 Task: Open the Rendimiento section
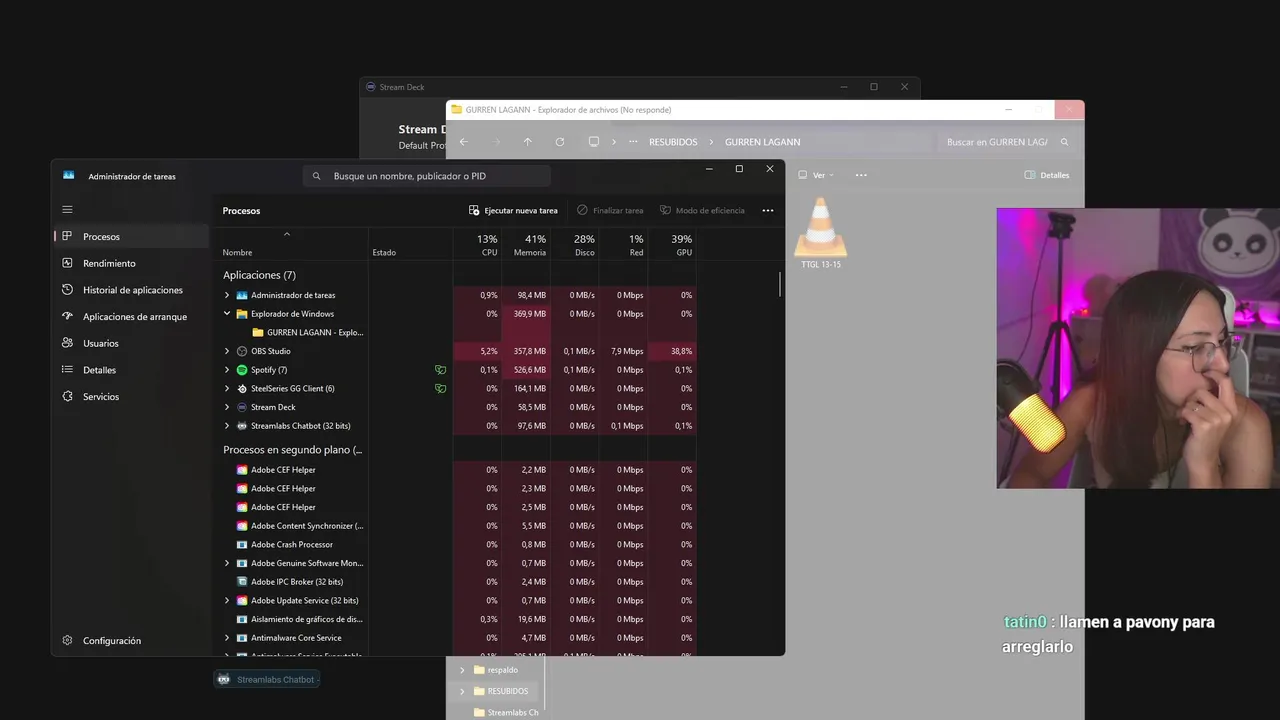(131, 263)
